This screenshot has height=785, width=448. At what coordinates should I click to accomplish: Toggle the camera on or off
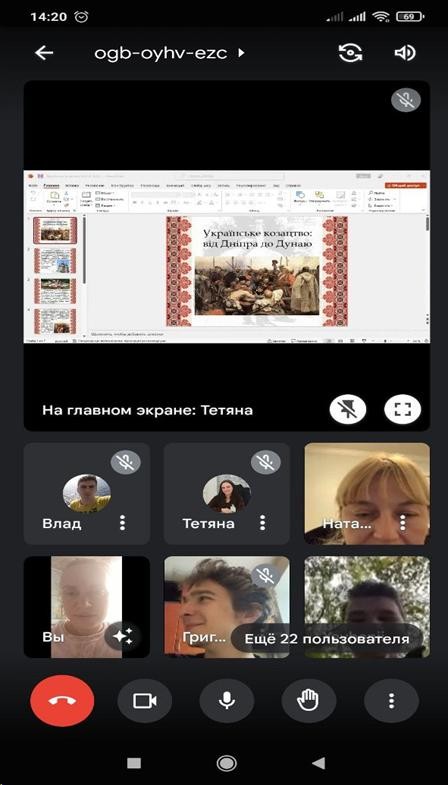(x=145, y=700)
